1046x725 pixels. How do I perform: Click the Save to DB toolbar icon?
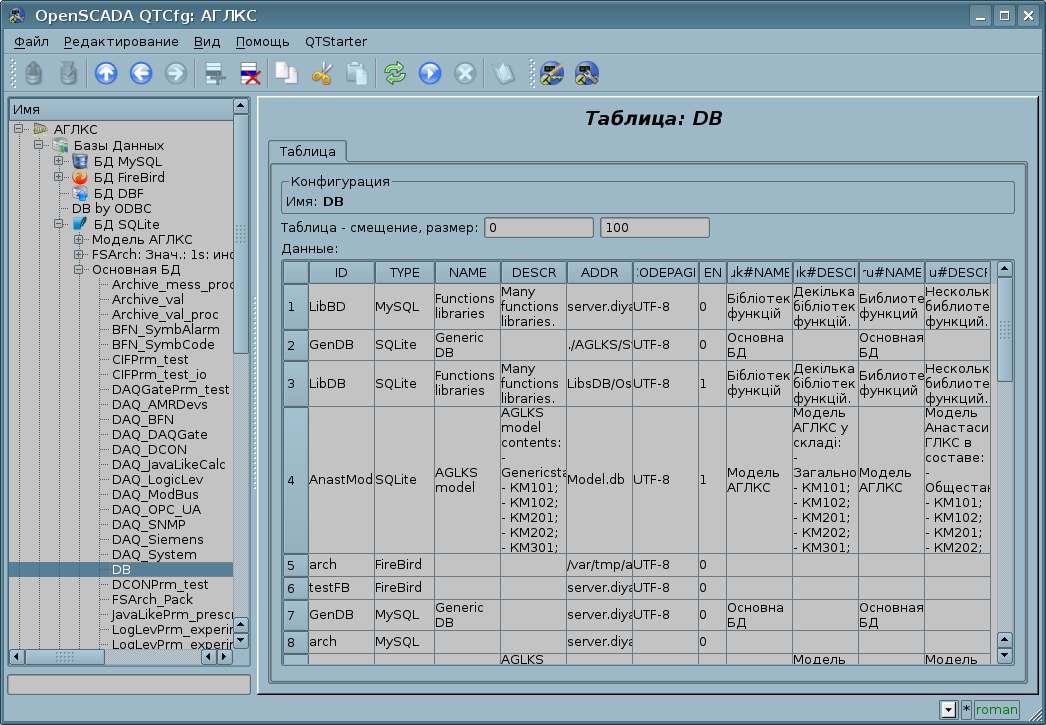68,73
